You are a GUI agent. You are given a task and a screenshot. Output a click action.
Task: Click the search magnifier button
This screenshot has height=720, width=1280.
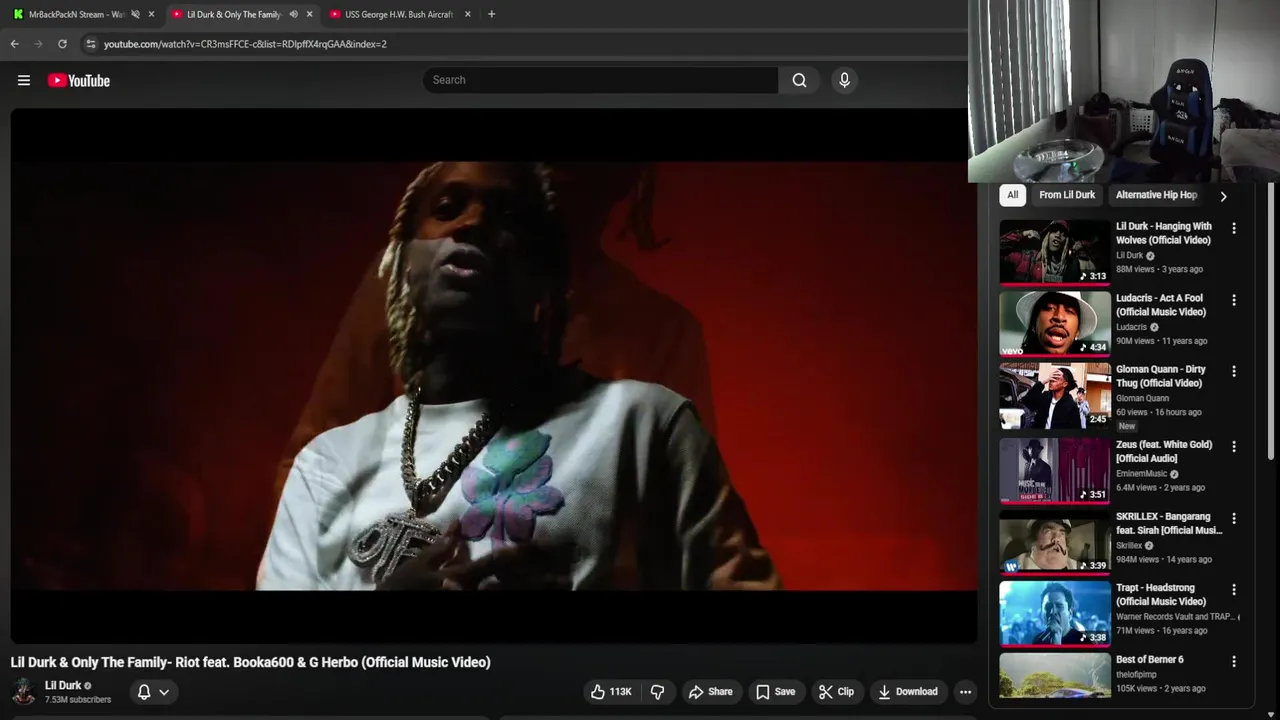pyautogui.click(x=799, y=80)
